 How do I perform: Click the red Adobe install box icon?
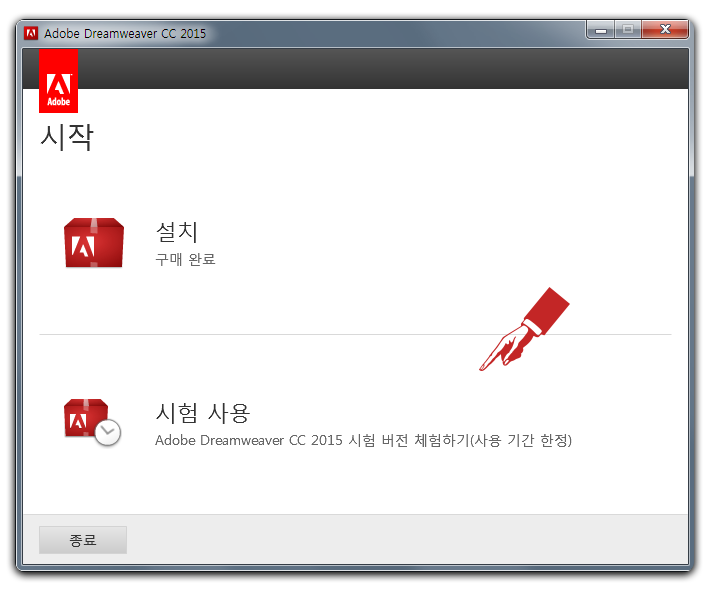coord(94,243)
